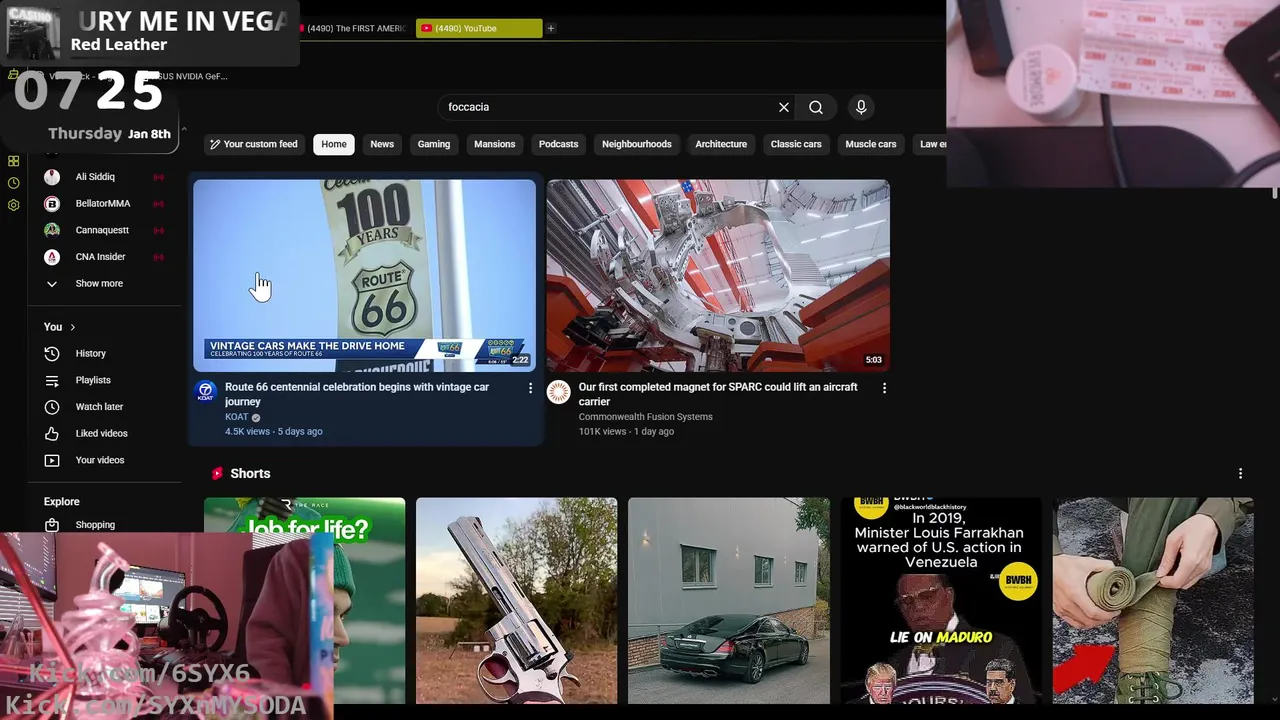The height and width of the screenshot is (720, 1280).
Task: Click the Shopping bag icon under Explore
Action: coord(52,525)
